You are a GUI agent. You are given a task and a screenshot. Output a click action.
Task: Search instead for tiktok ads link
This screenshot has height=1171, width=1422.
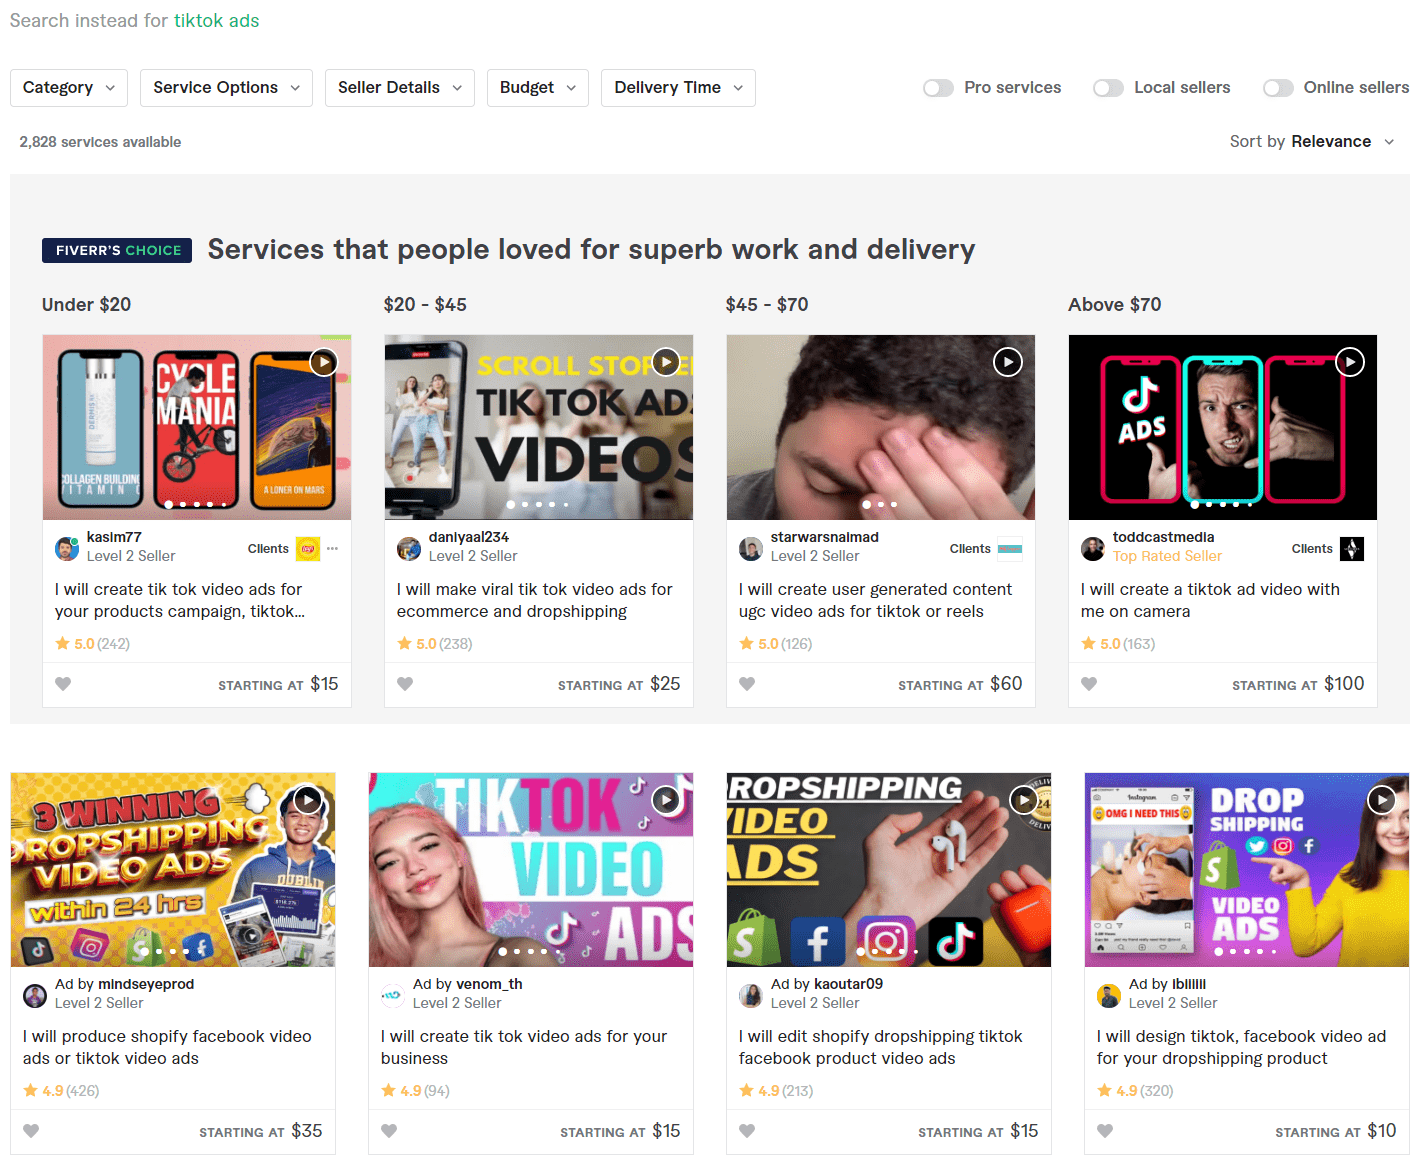click(217, 21)
